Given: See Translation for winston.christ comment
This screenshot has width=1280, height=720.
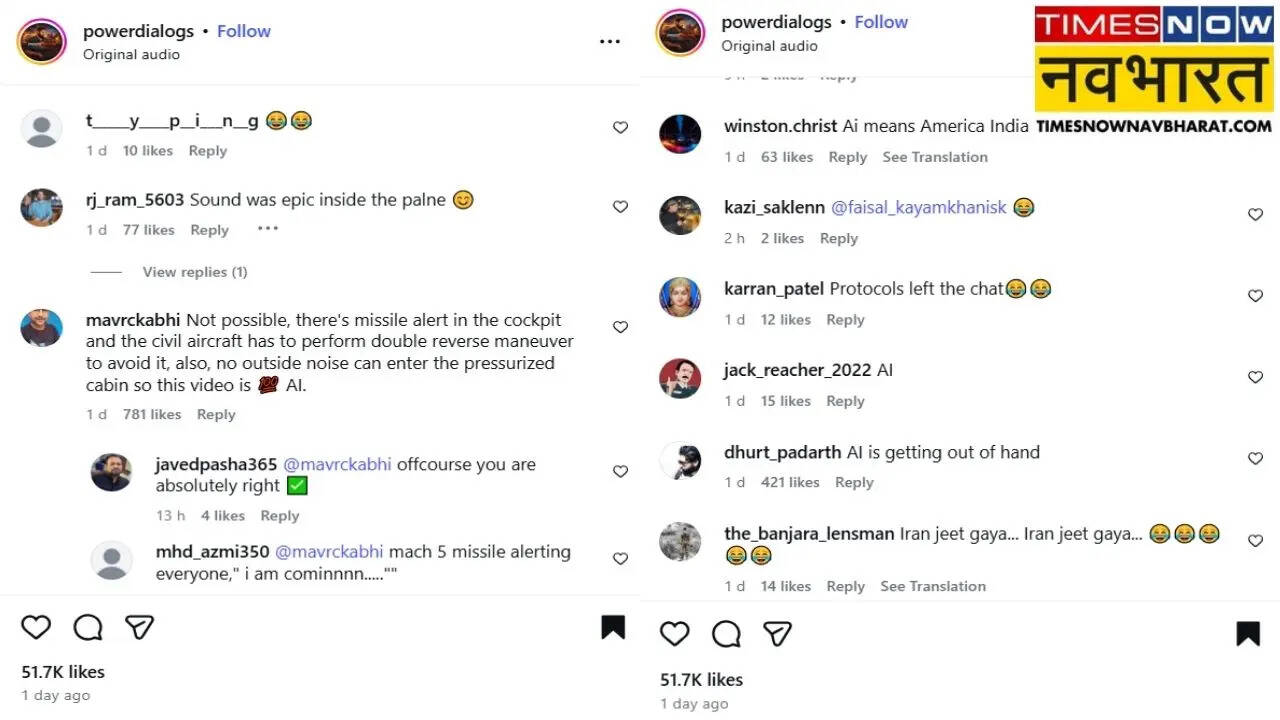Looking at the screenshot, I should point(934,157).
